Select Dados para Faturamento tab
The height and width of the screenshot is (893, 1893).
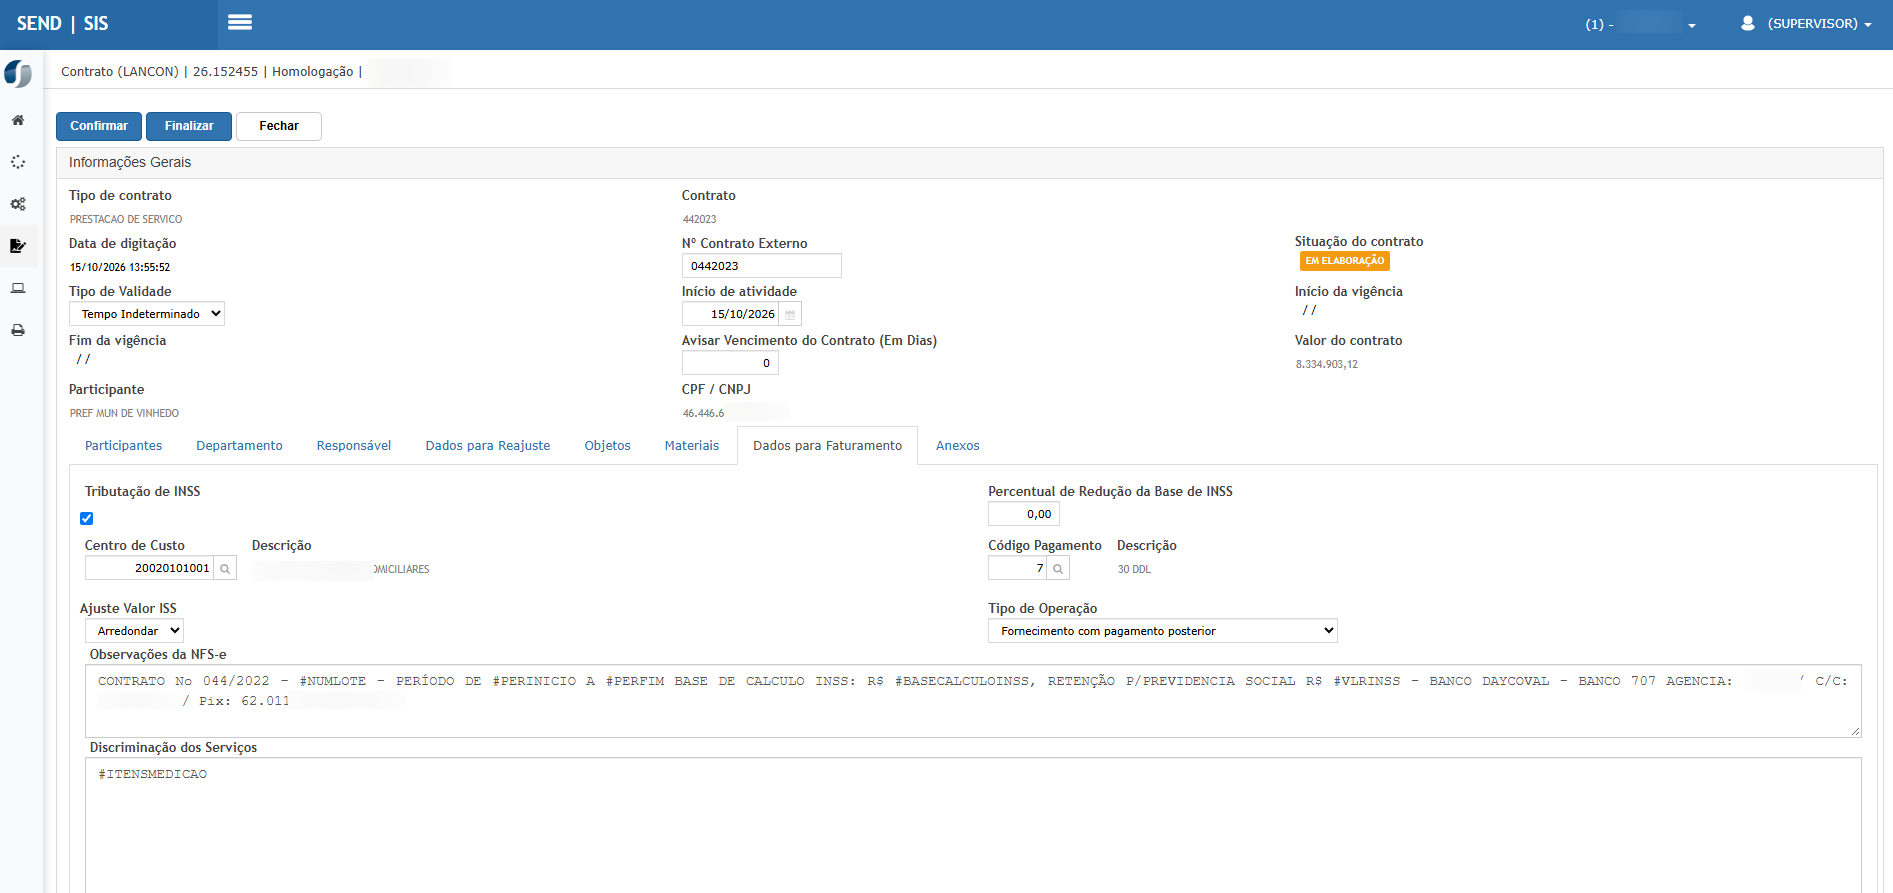tap(828, 446)
